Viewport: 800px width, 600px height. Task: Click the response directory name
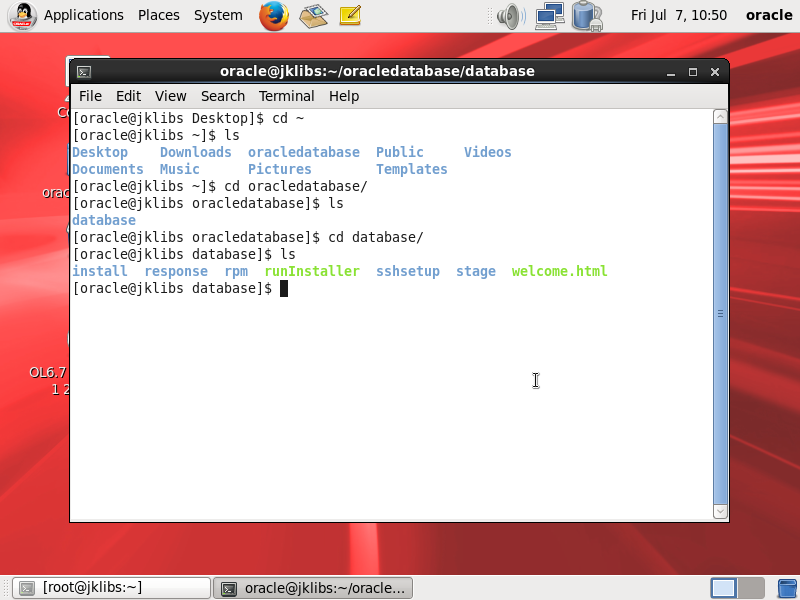tap(176, 271)
